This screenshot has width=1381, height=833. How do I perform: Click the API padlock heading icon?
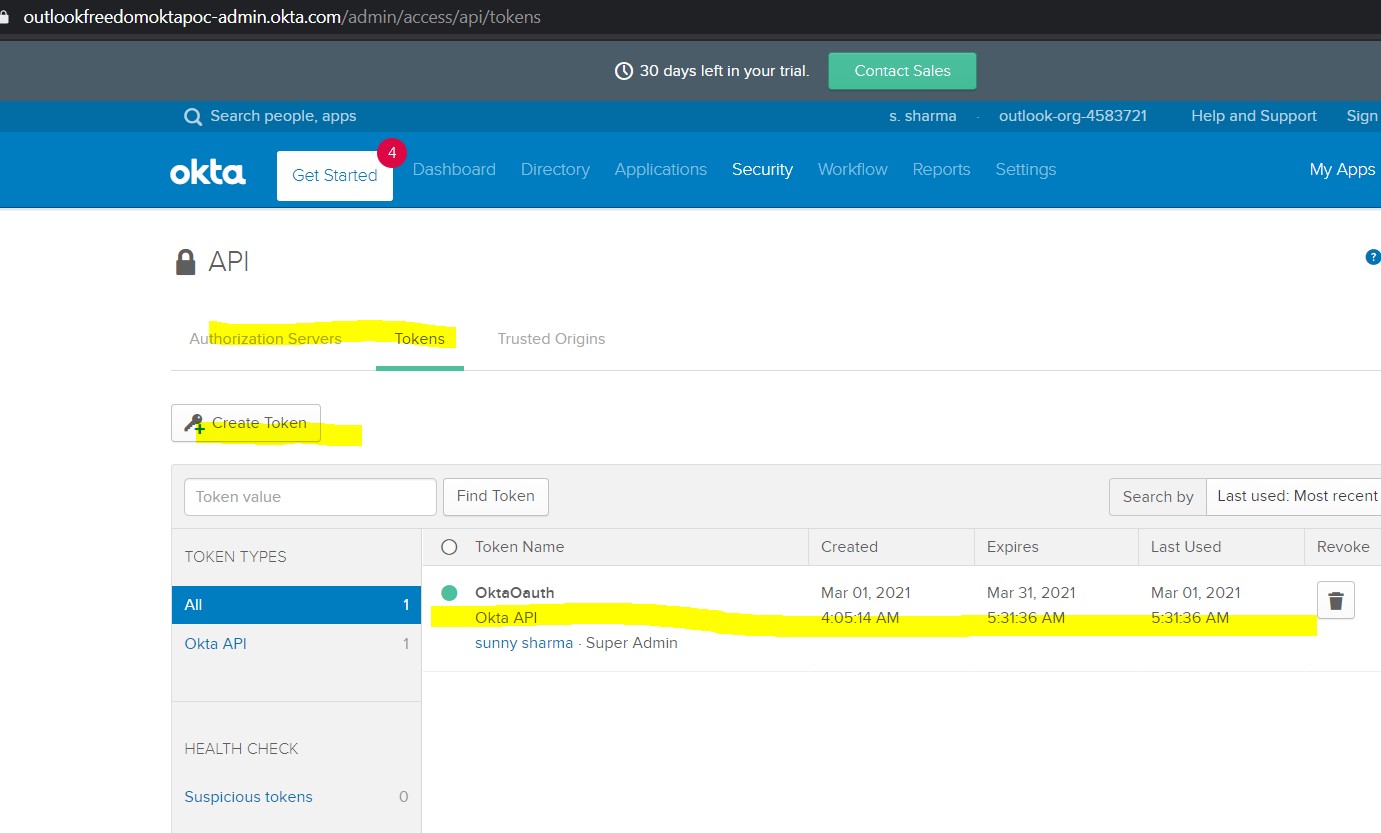pyautogui.click(x=185, y=262)
